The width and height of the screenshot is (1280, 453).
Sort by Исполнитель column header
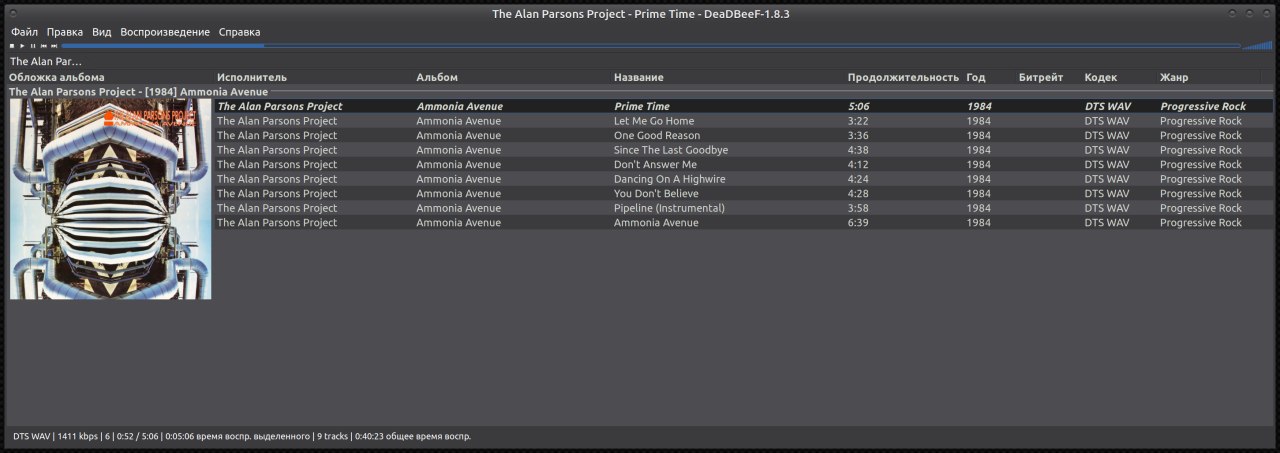(x=252, y=77)
